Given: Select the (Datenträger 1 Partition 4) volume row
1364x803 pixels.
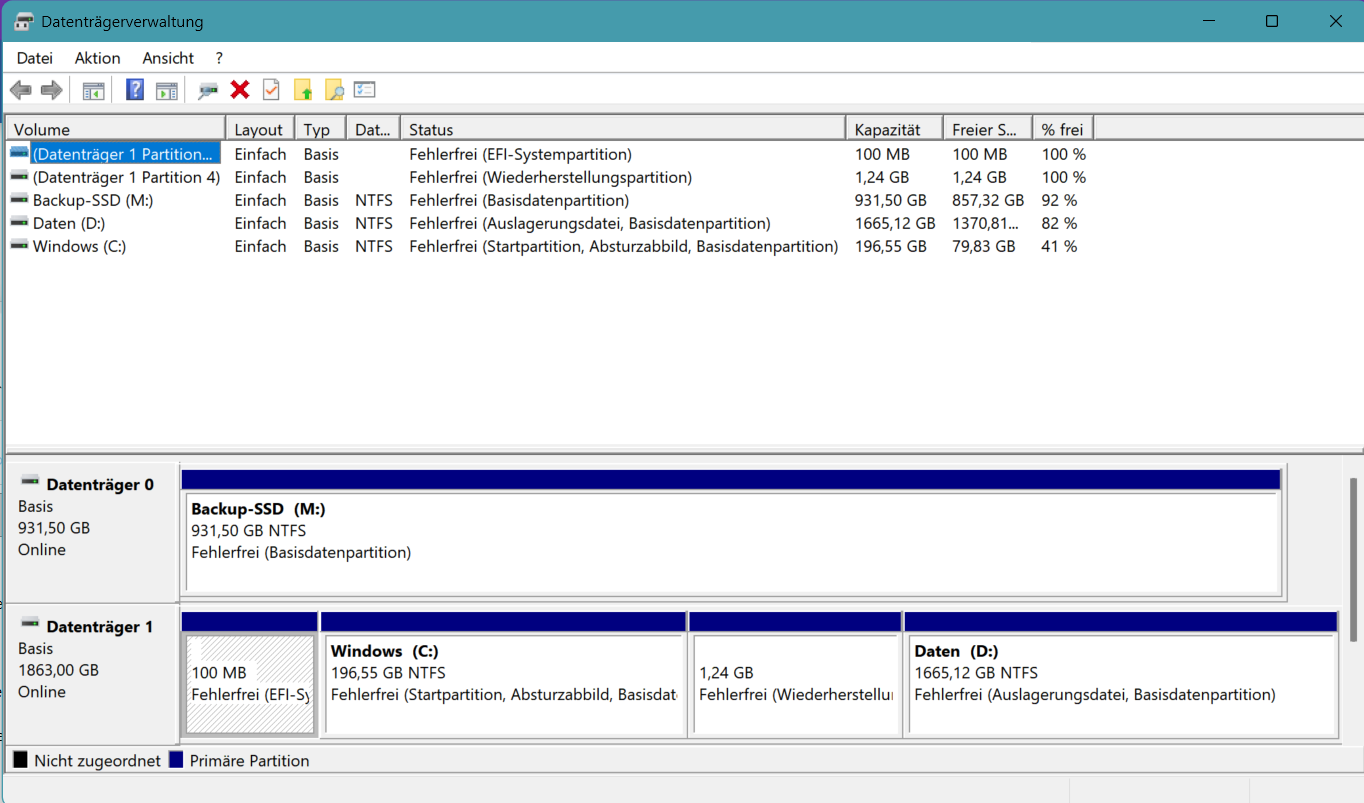Looking at the screenshot, I should click(548, 177).
